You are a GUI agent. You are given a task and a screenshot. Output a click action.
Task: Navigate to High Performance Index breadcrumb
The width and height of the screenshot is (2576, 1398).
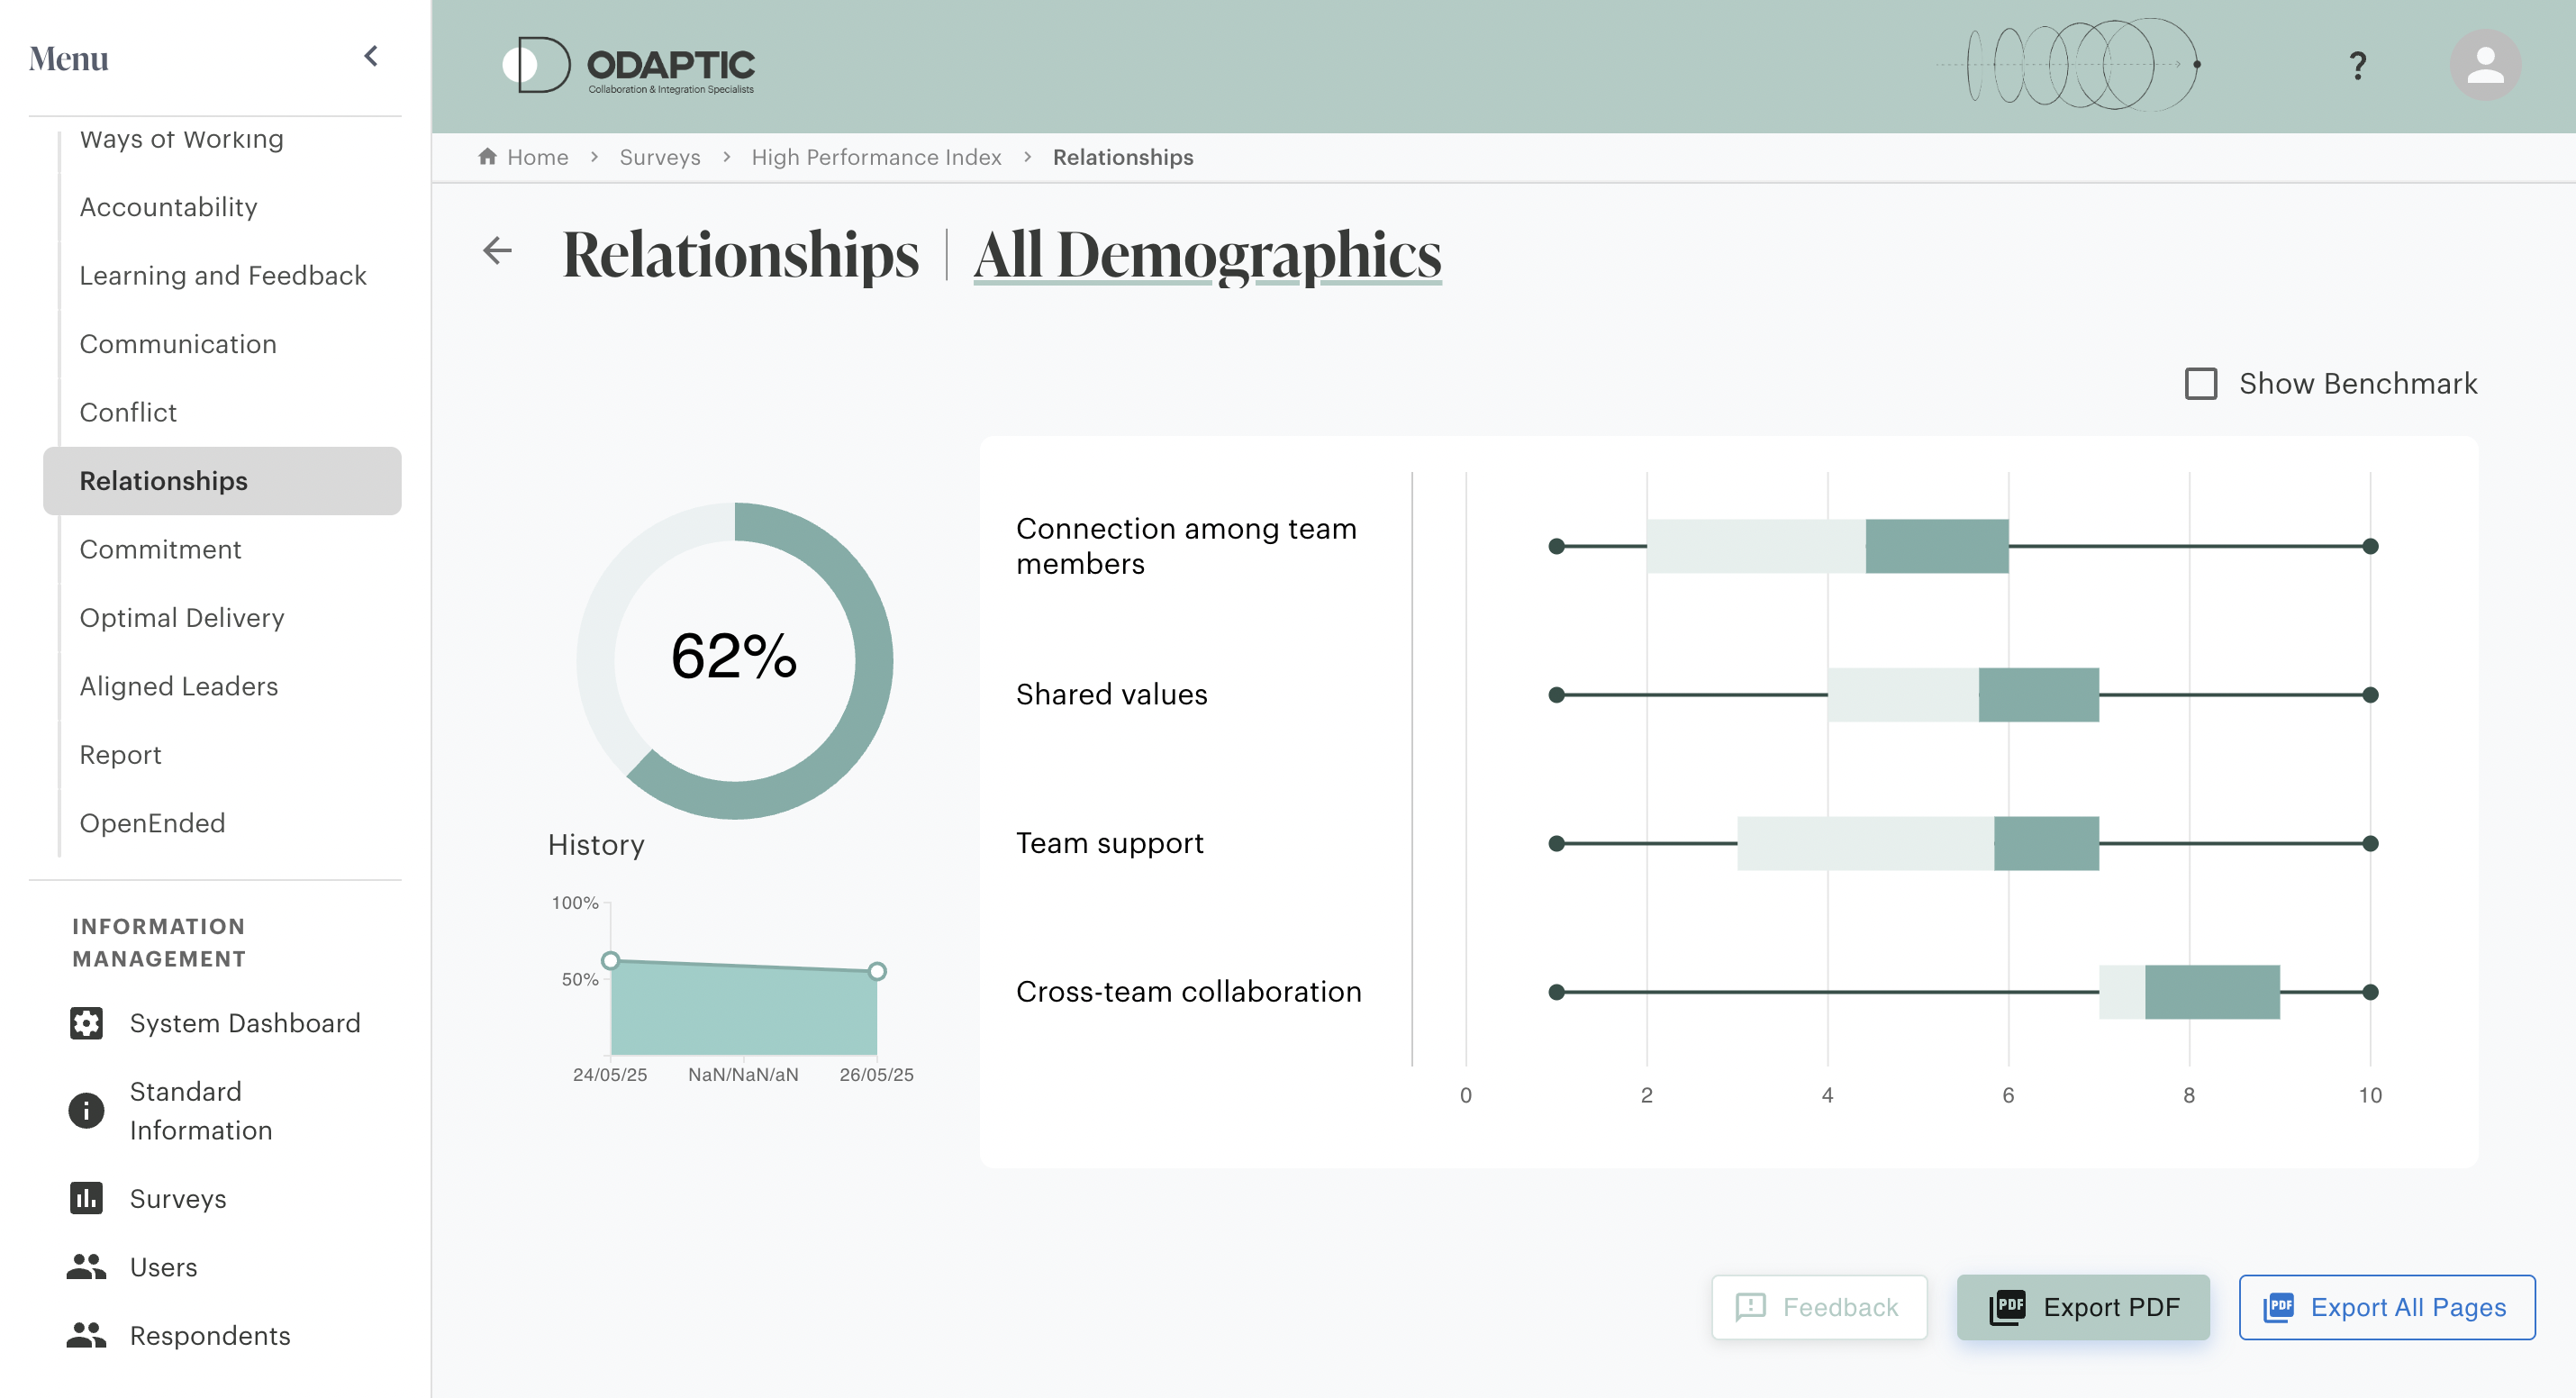click(x=876, y=157)
